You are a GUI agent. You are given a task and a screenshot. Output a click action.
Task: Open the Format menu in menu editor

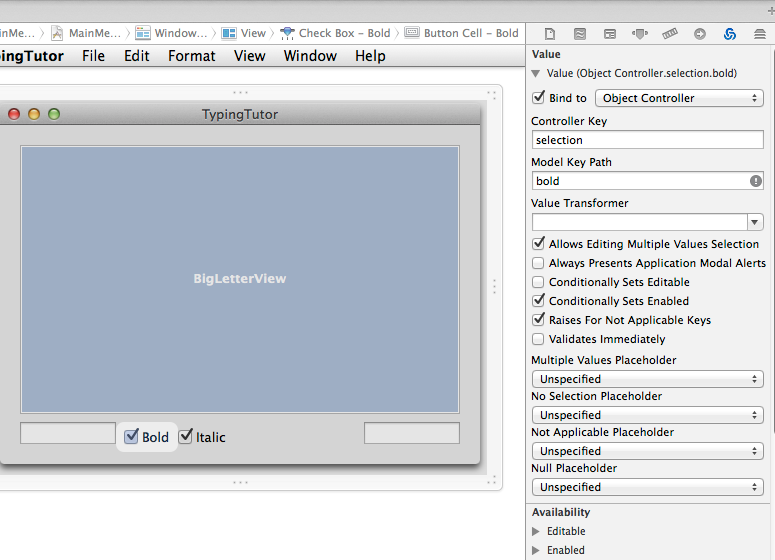click(x=192, y=56)
